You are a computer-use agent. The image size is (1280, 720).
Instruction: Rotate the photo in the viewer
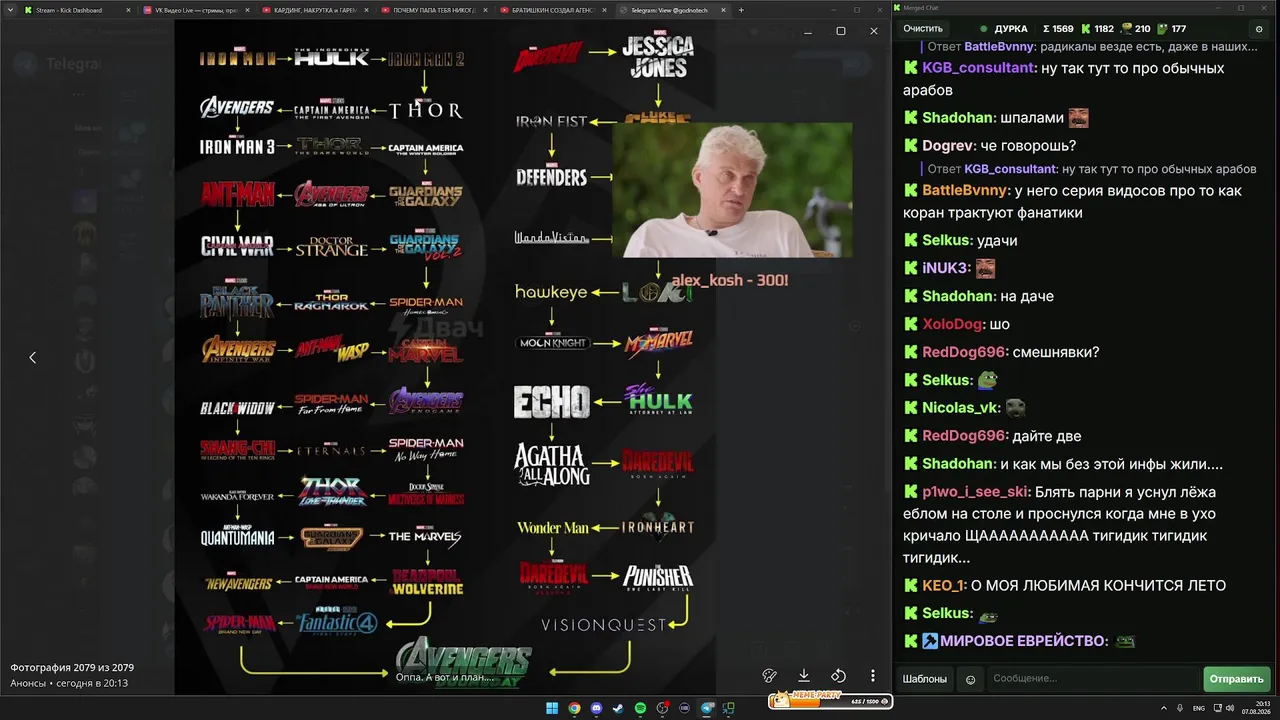click(838, 676)
